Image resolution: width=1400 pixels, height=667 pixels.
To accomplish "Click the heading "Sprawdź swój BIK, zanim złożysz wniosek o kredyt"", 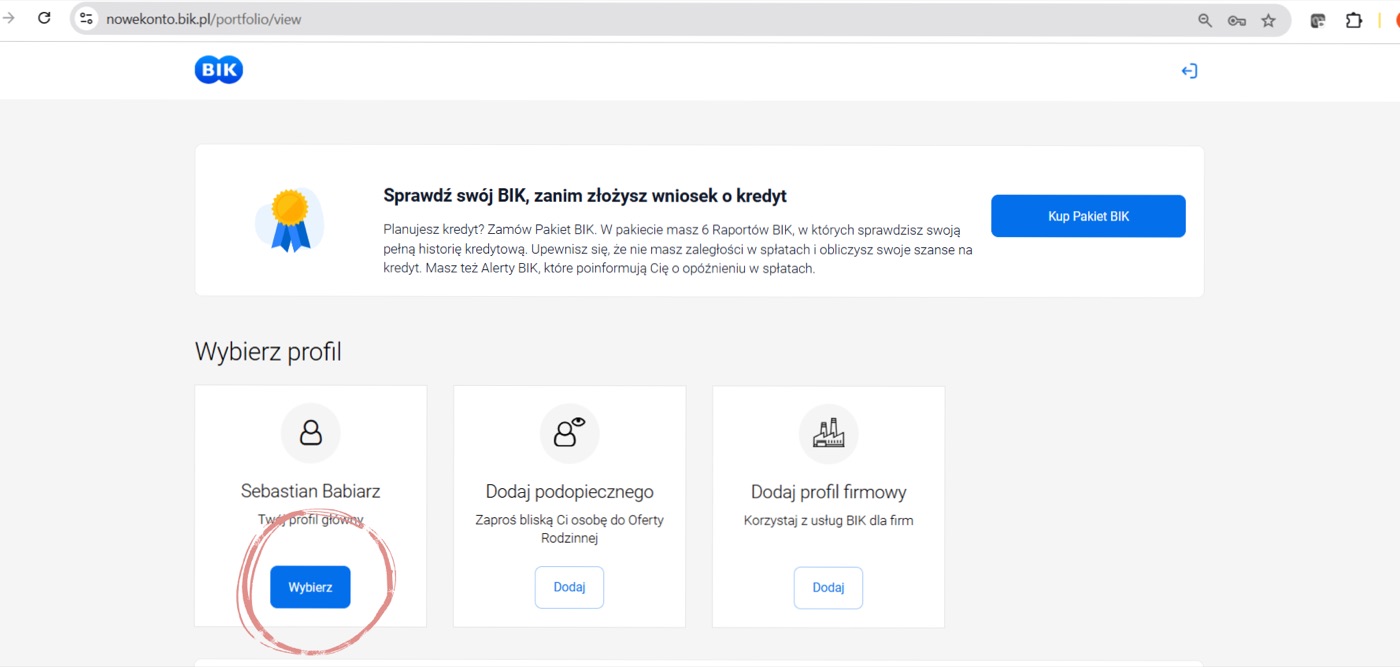I will tap(585, 196).
